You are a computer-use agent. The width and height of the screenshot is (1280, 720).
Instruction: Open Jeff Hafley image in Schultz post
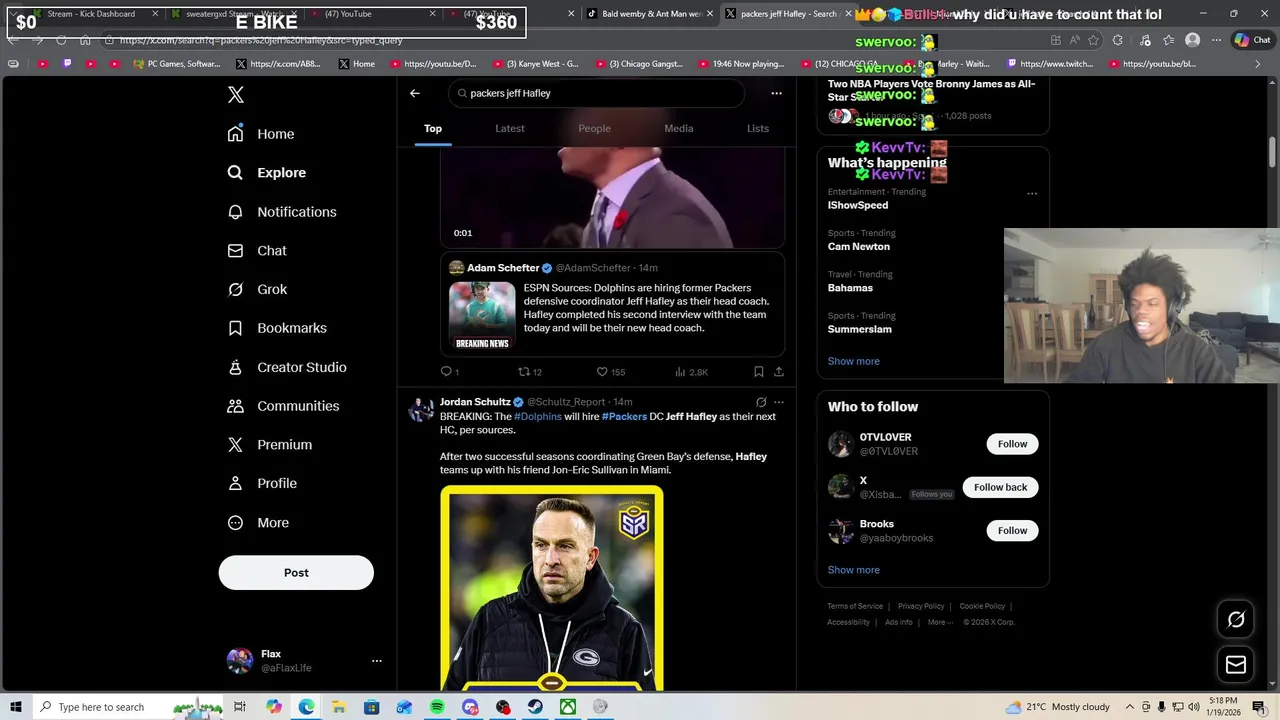[x=552, y=588]
